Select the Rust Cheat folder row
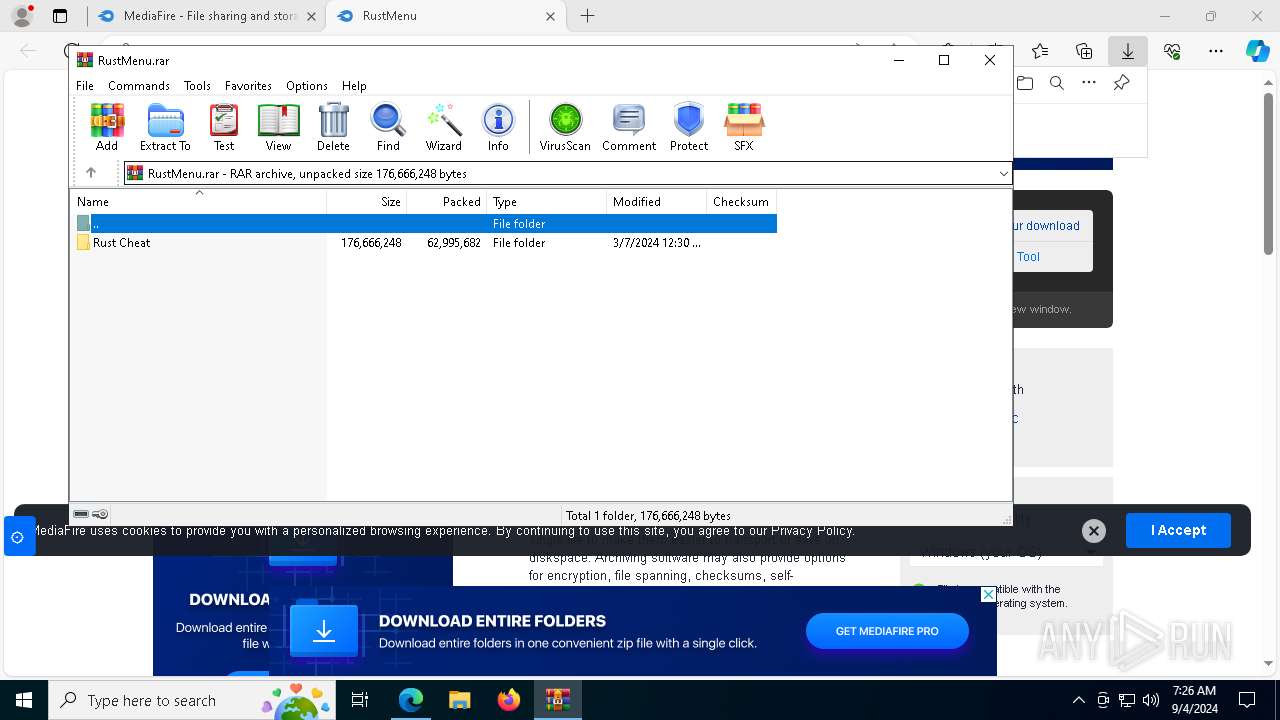The height and width of the screenshot is (720, 1280). coord(424,243)
